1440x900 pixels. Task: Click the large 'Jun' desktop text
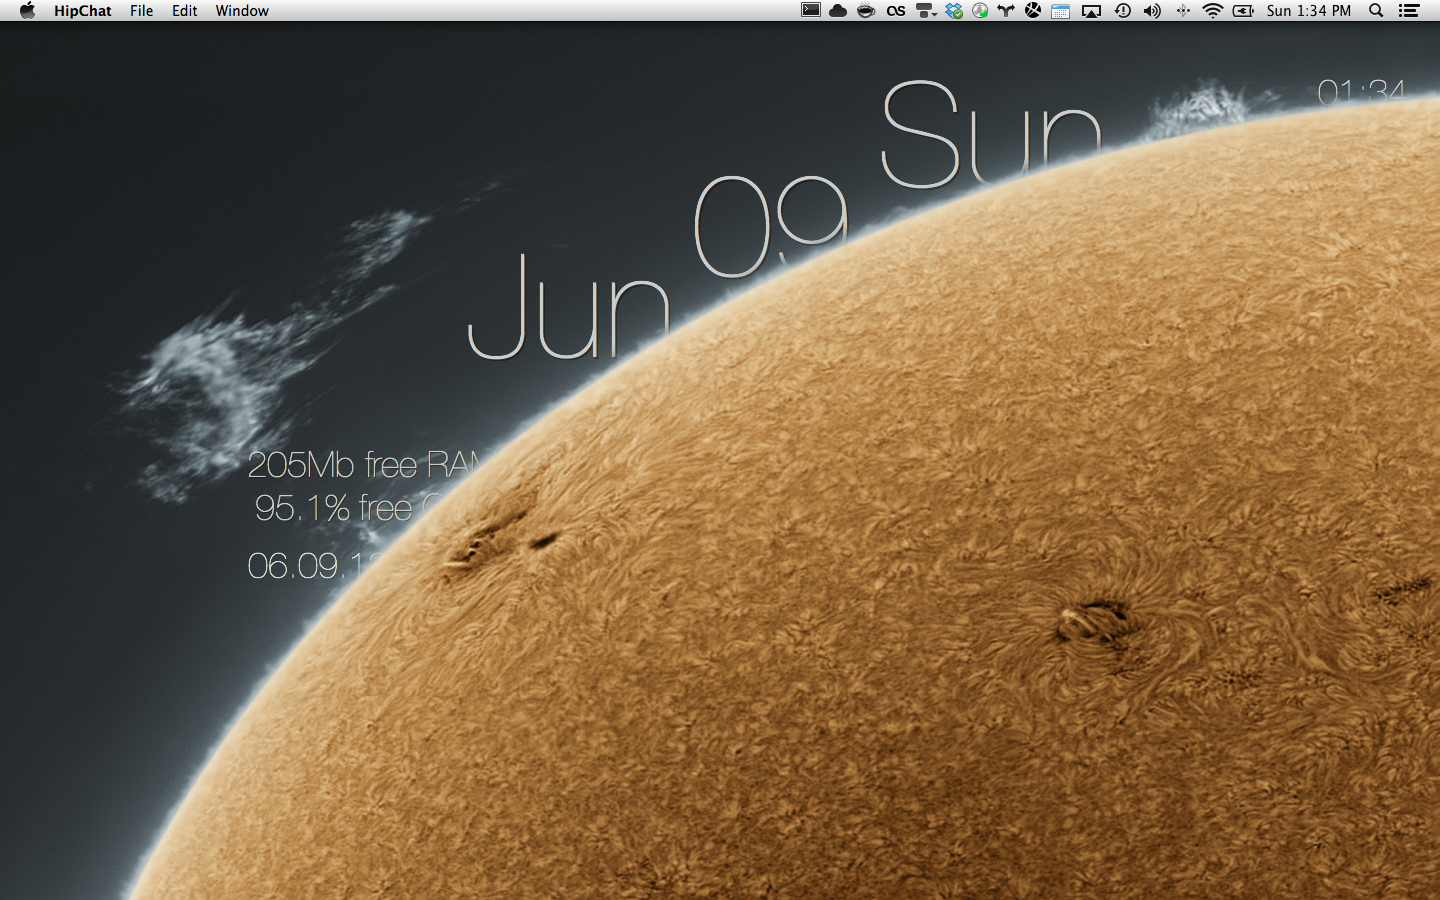[x=568, y=307]
